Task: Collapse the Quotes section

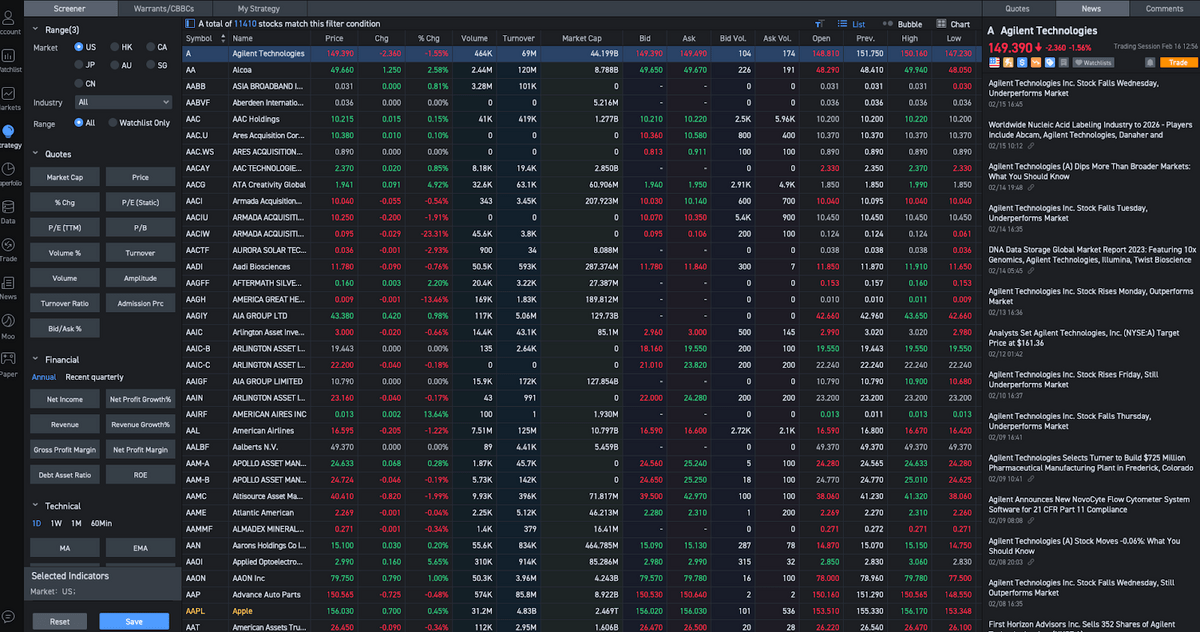Action: (x=36, y=154)
